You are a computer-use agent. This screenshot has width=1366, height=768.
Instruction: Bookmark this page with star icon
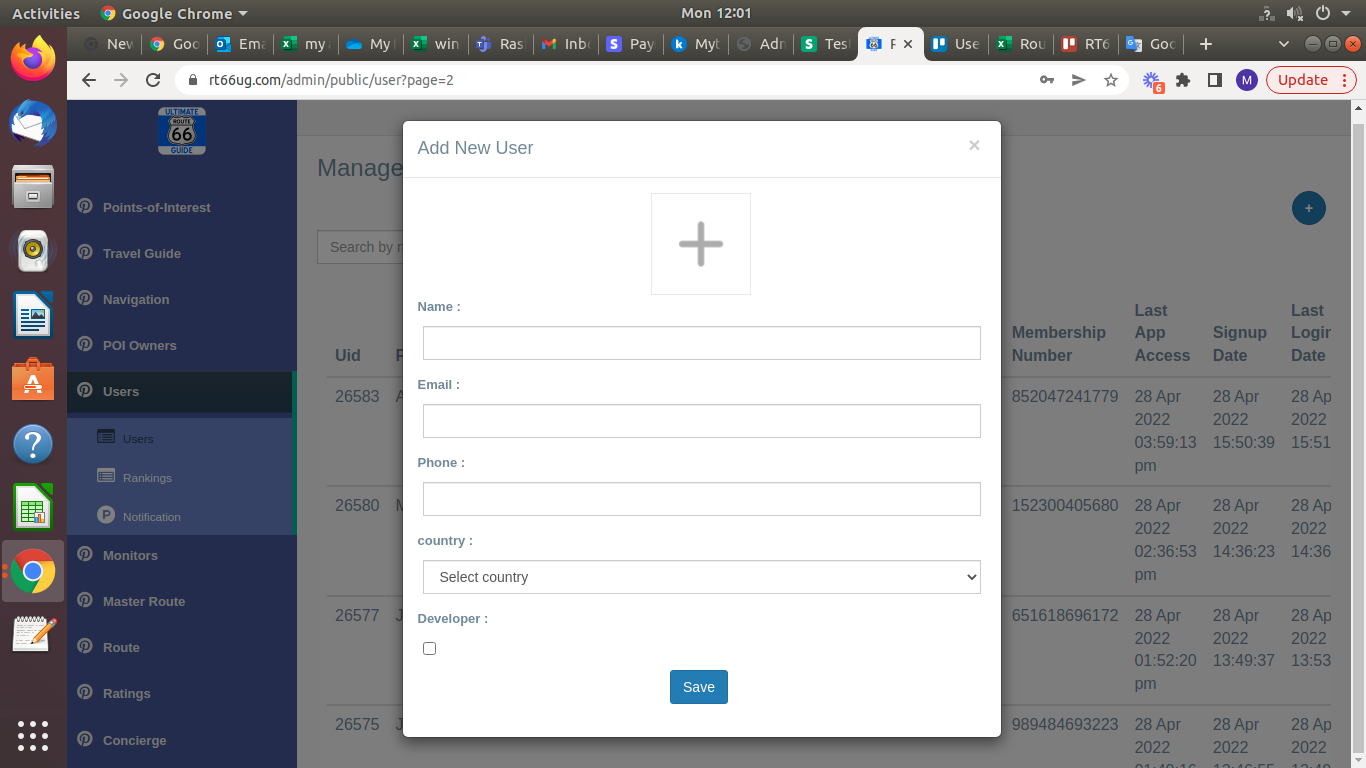tap(1111, 80)
